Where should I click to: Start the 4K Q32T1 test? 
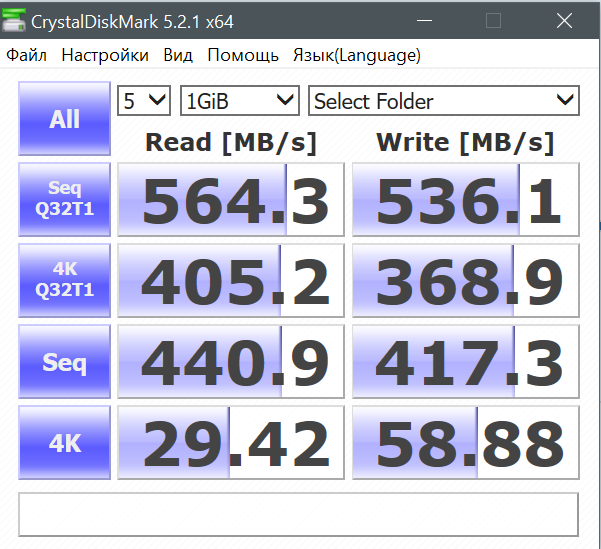click(65, 280)
